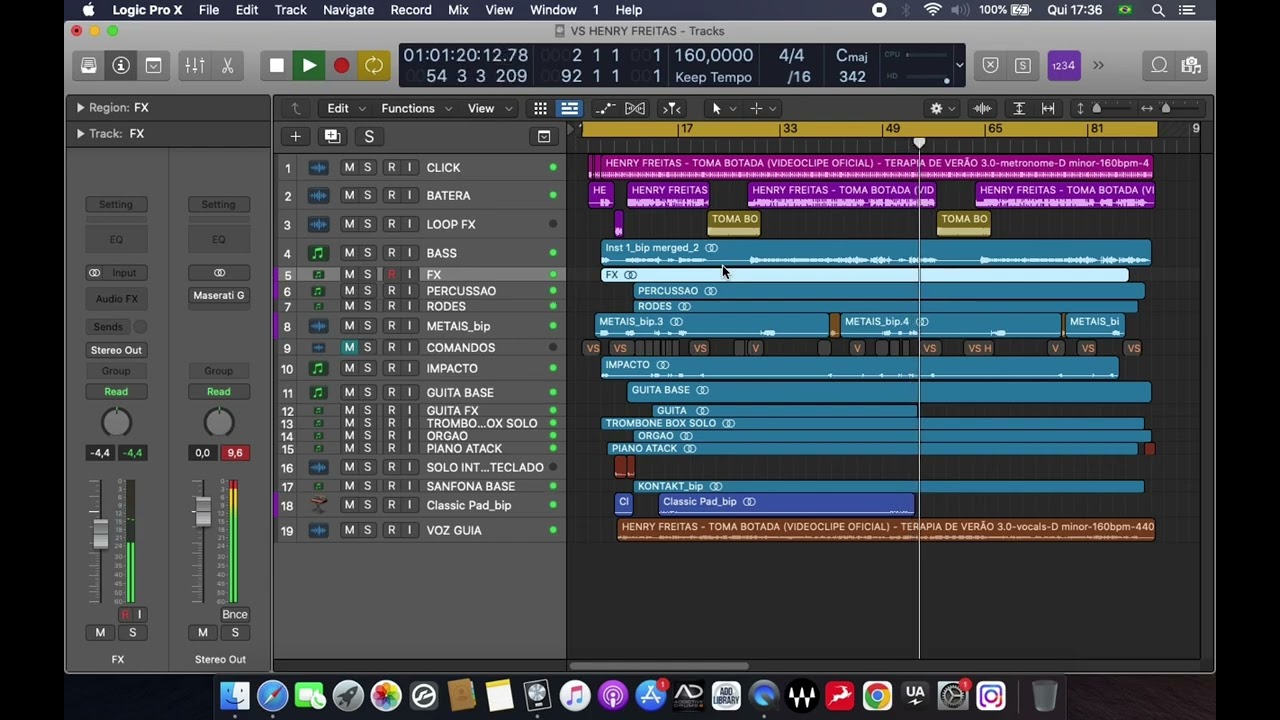Expand the Track: FX inspector section

pyautogui.click(x=80, y=133)
